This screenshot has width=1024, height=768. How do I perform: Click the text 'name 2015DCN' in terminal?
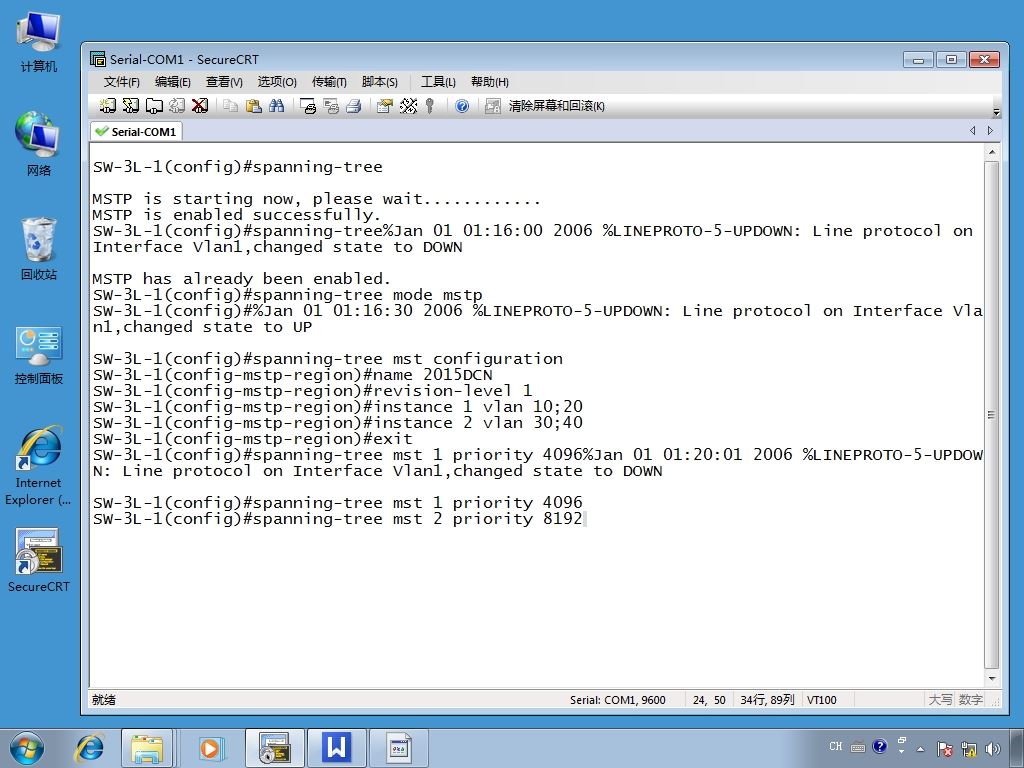pos(432,375)
